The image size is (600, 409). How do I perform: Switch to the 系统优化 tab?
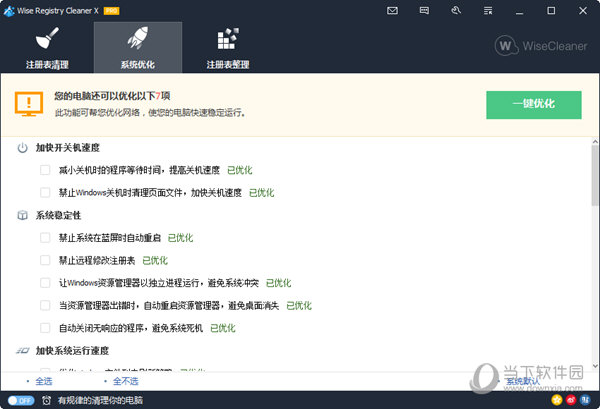(x=138, y=47)
